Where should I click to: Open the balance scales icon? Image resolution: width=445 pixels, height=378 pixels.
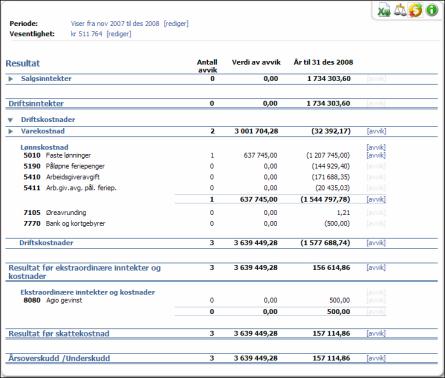point(400,10)
